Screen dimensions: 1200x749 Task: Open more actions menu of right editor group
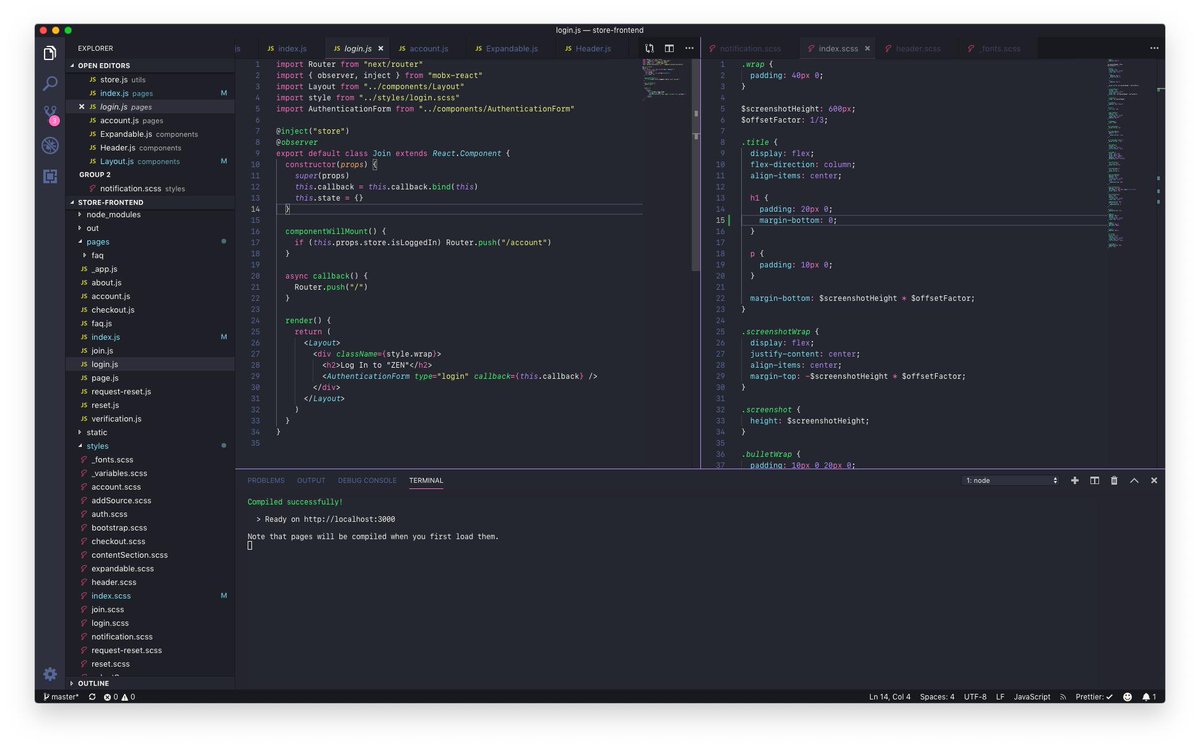pos(1154,48)
